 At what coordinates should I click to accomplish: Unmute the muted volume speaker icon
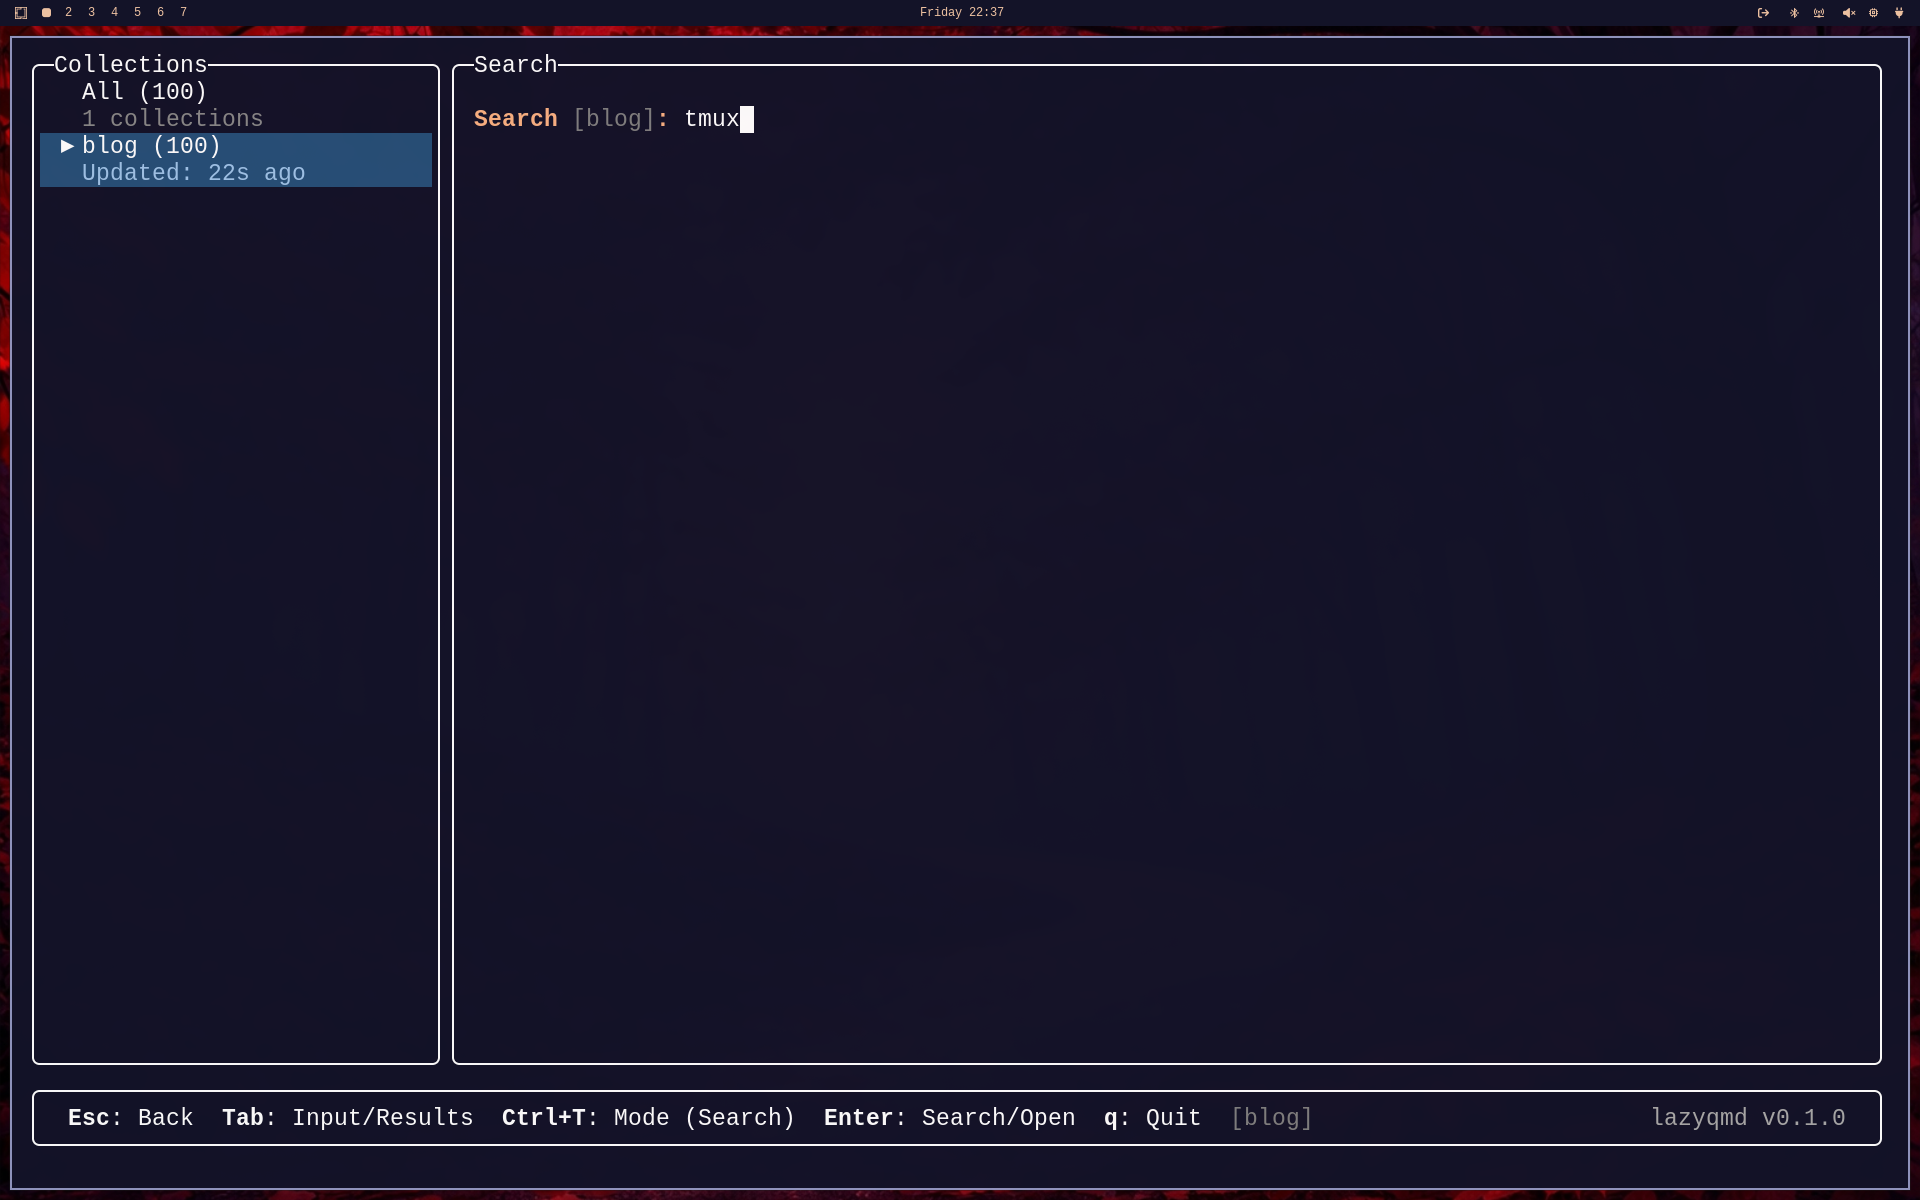point(1848,13)
